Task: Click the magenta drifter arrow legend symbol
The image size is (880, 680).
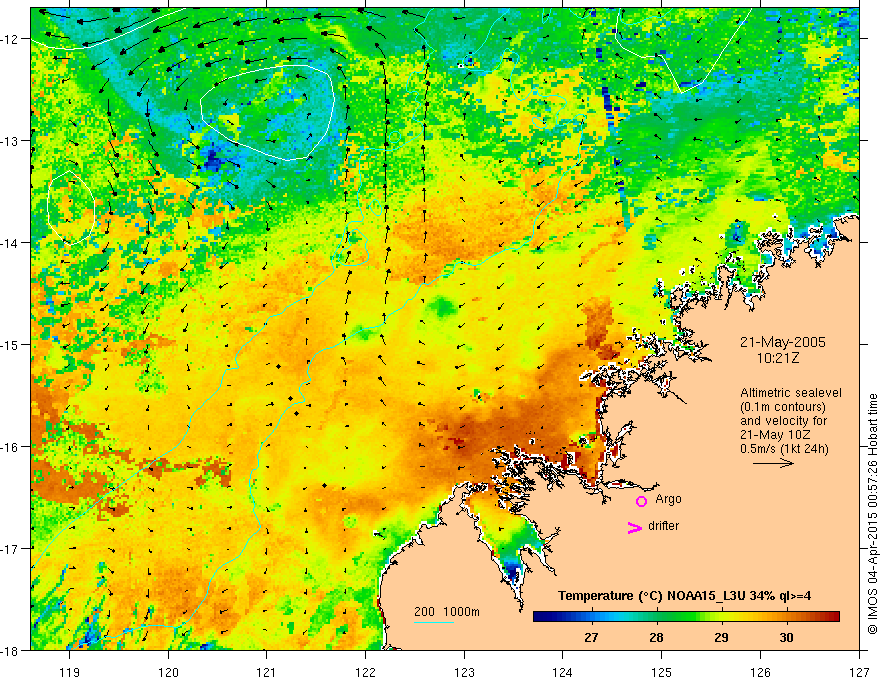Action: coord(635,527)
